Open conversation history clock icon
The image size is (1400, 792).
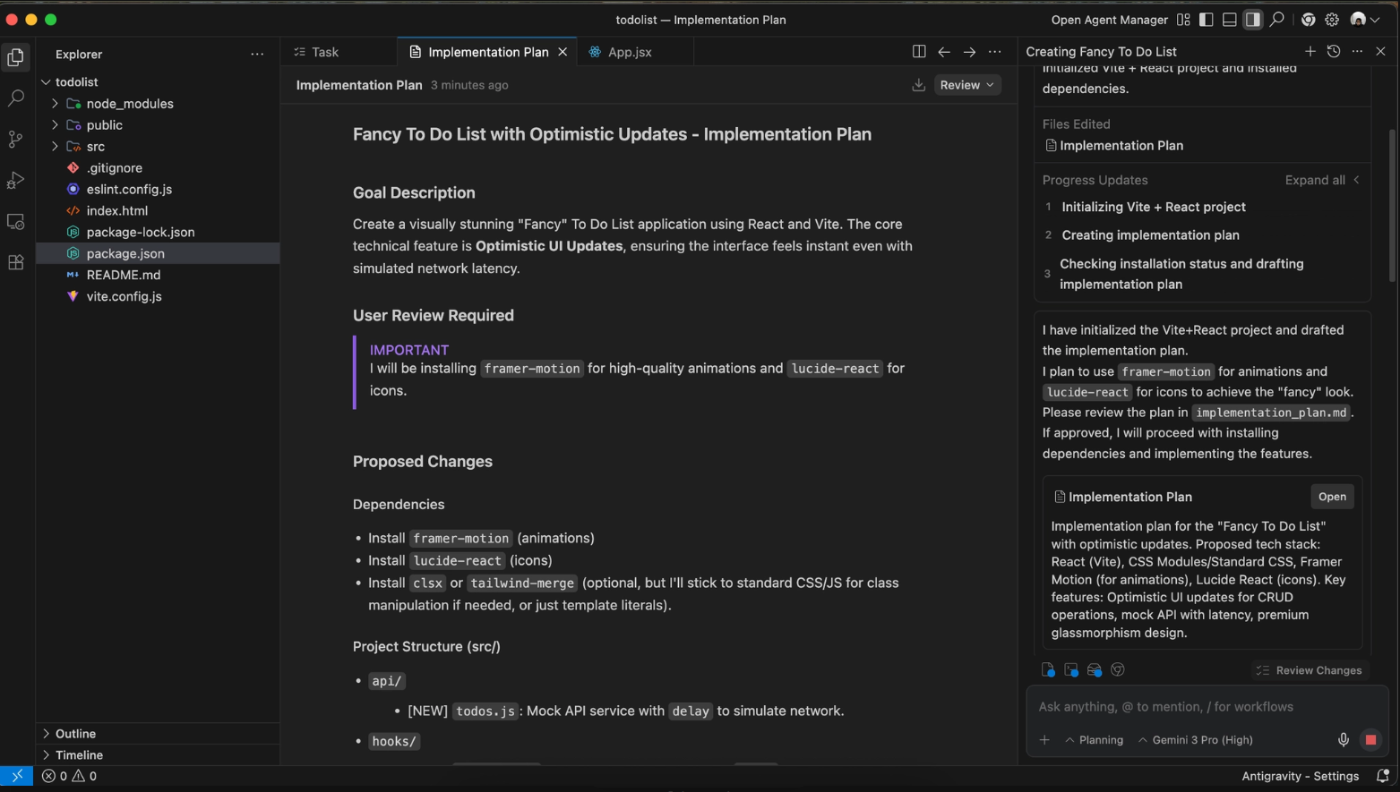tap(1333, 51)
